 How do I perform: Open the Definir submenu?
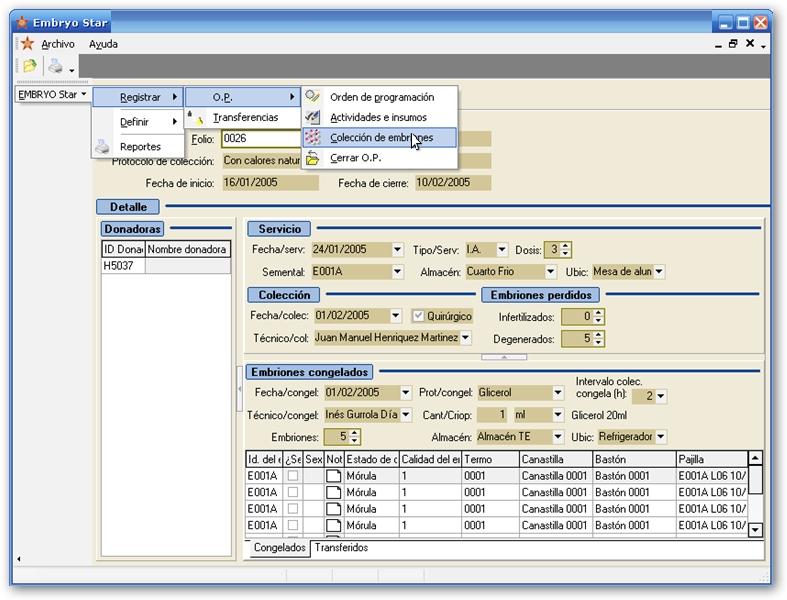[x=138, y=122]
